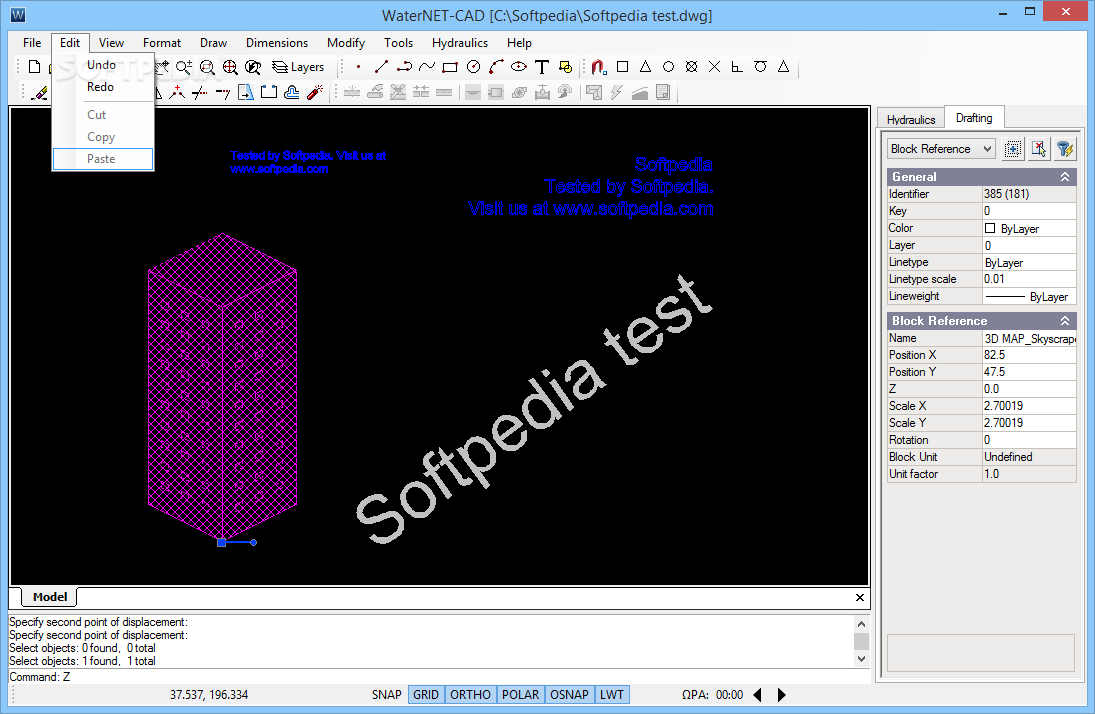Enable Node snap crossed-circle icon
Screen dimensions: 1095x714
coord(691,67)
